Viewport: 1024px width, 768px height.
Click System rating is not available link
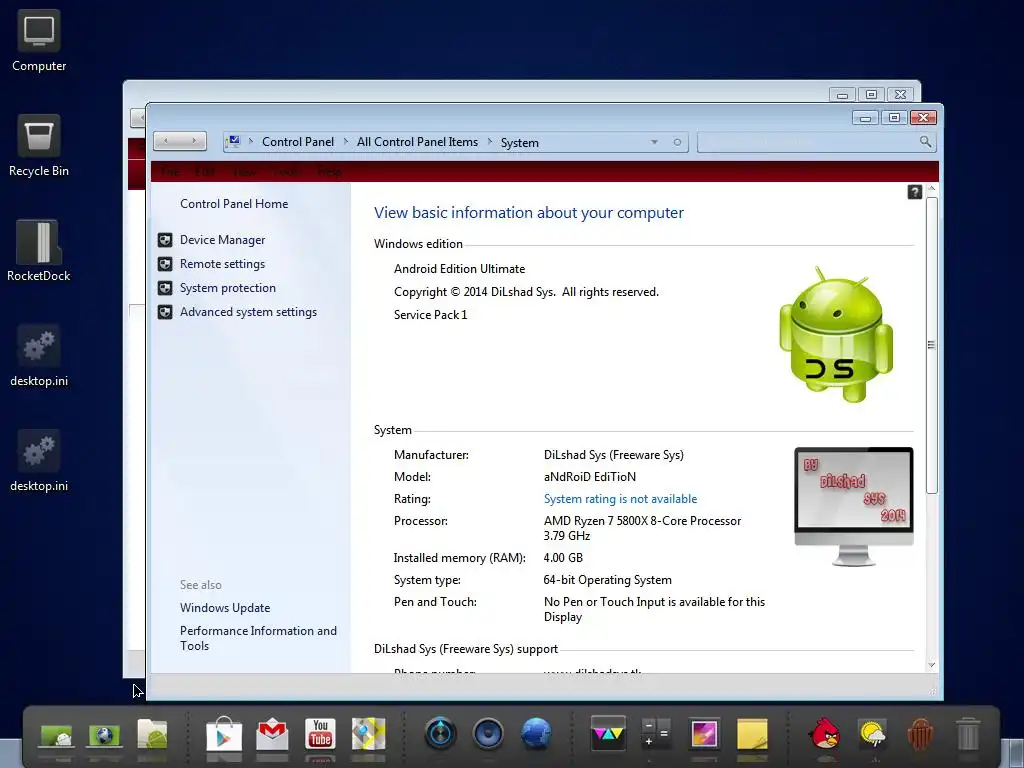pyautogui.click(x=620, y=499)
